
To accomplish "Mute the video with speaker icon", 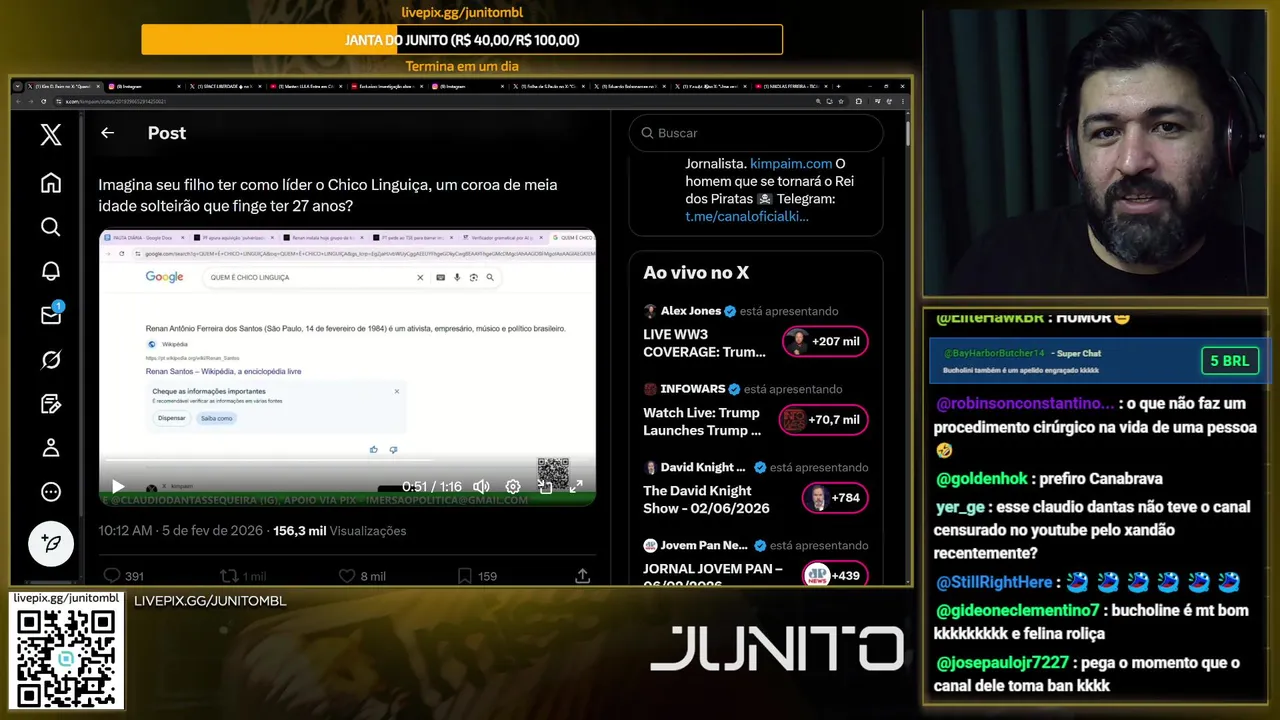I will [x=481, y=487].
